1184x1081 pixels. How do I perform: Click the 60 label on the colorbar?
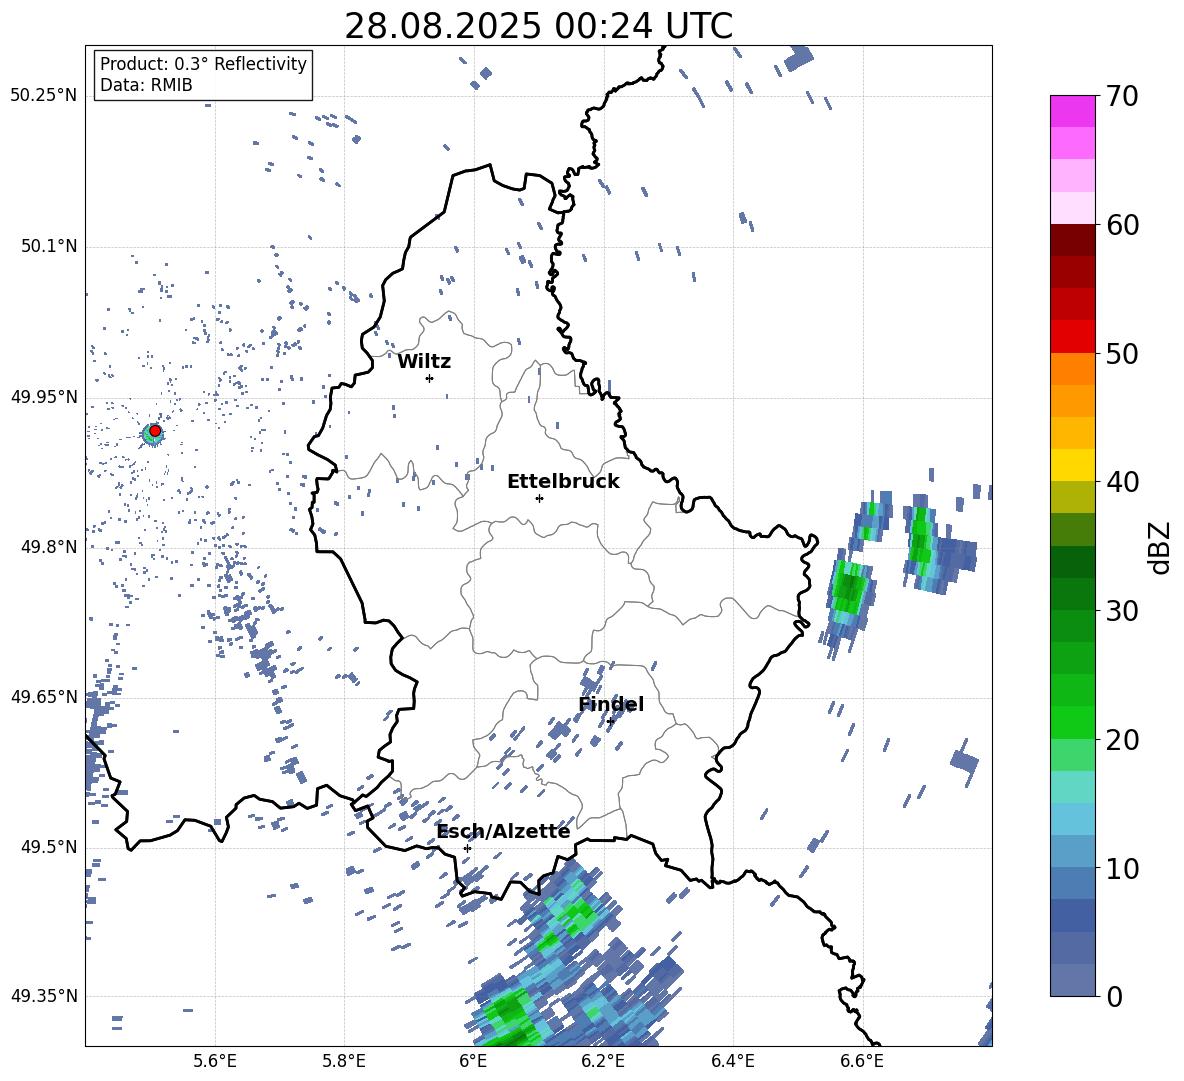[x=1122, y=225]
